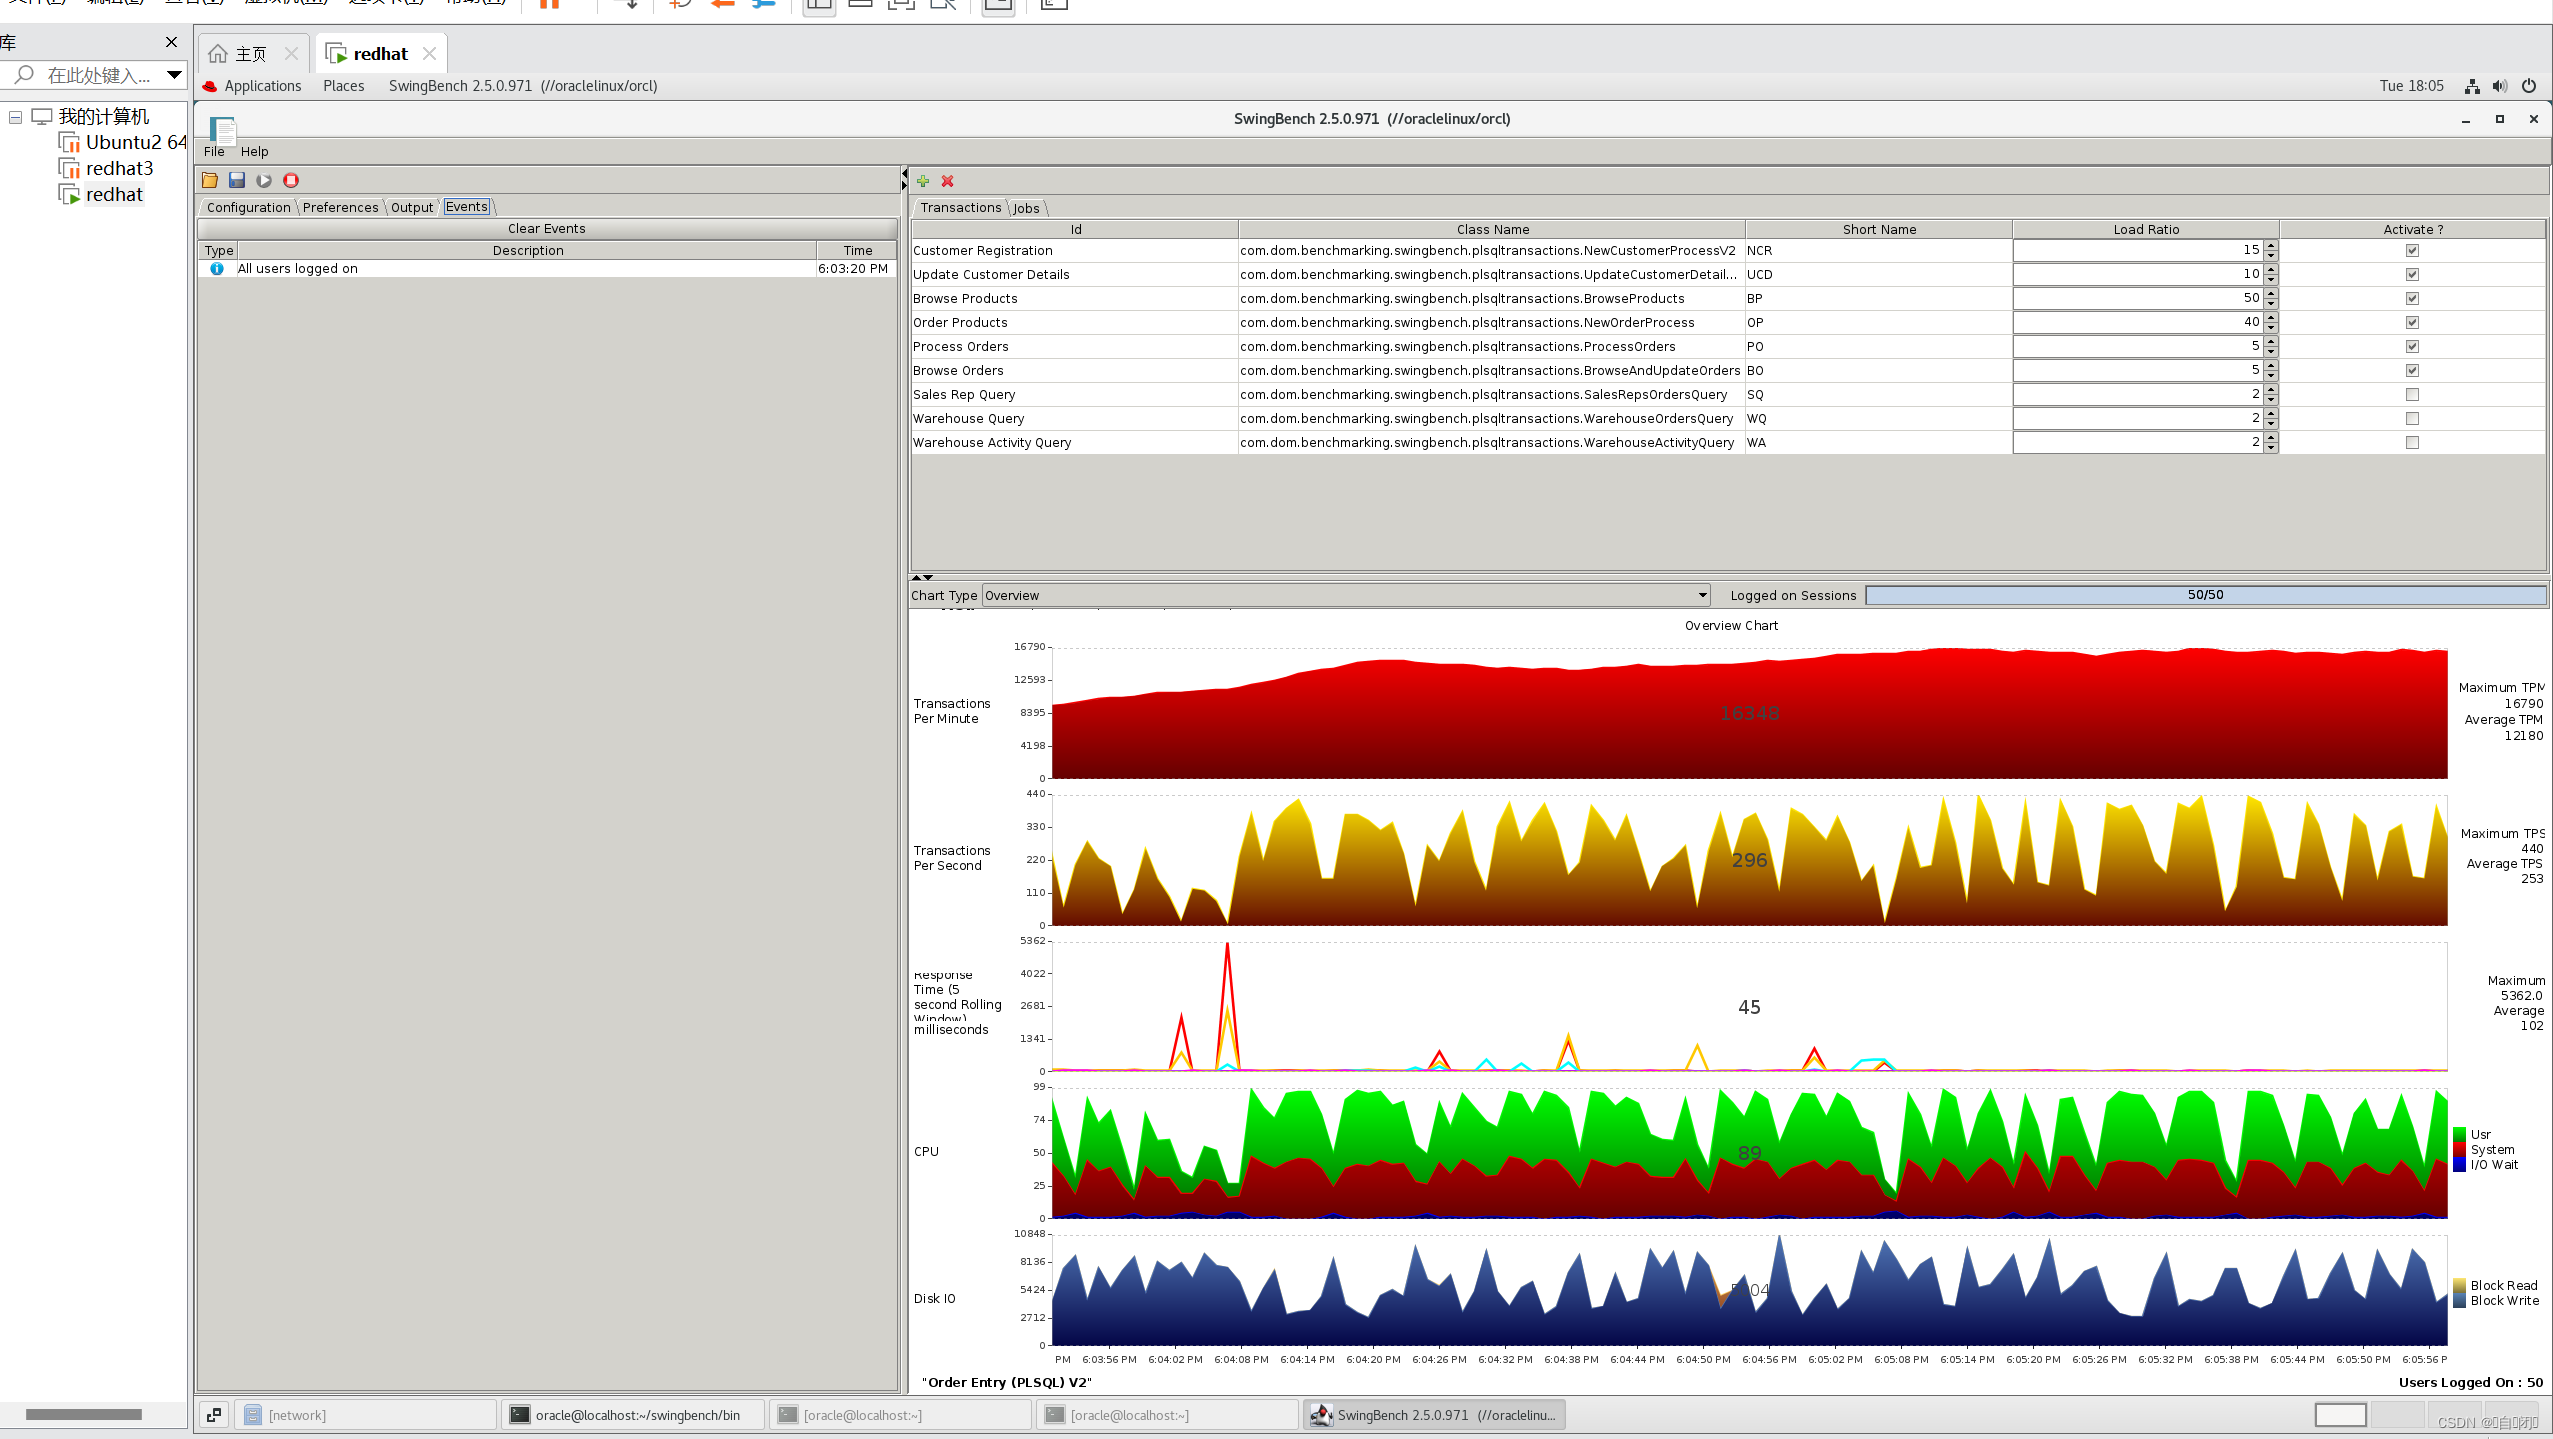Click green plus add transaction icon

tap(923, 181)
